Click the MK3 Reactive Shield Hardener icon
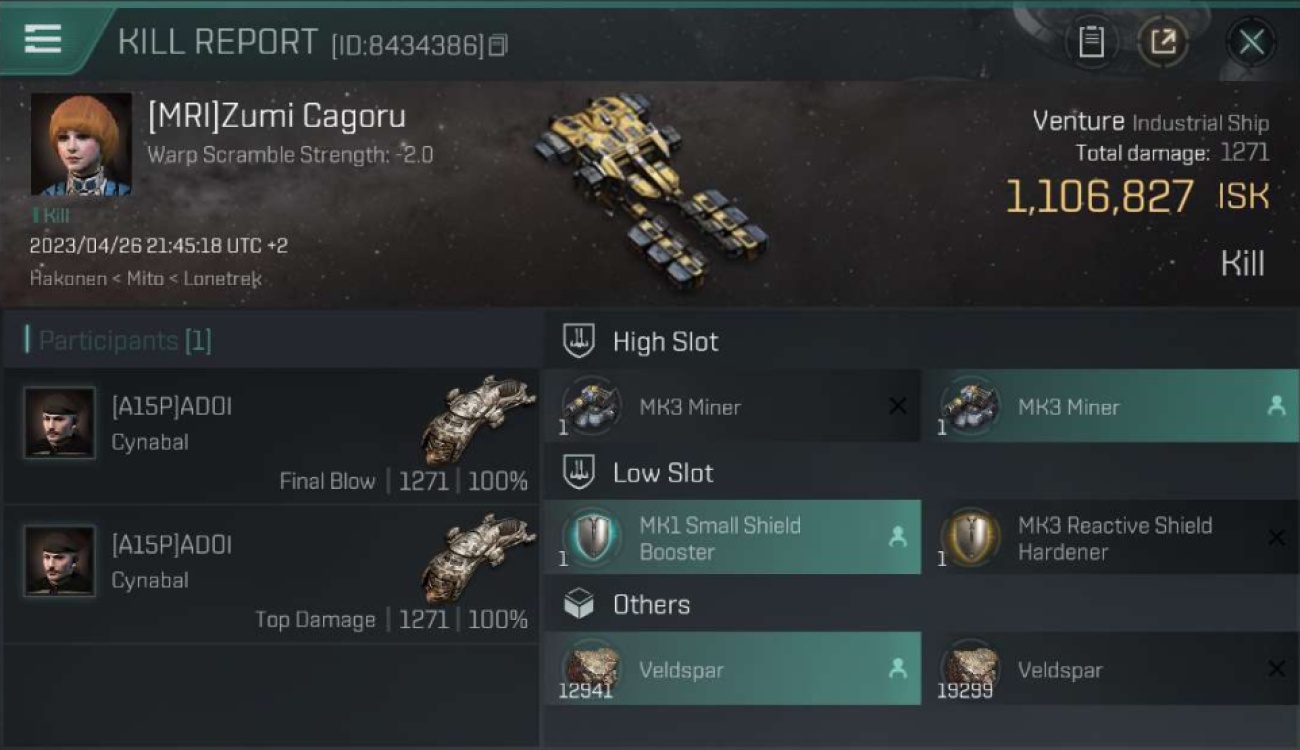This screenshot has width=1300, height=750. tap(970, 538)
